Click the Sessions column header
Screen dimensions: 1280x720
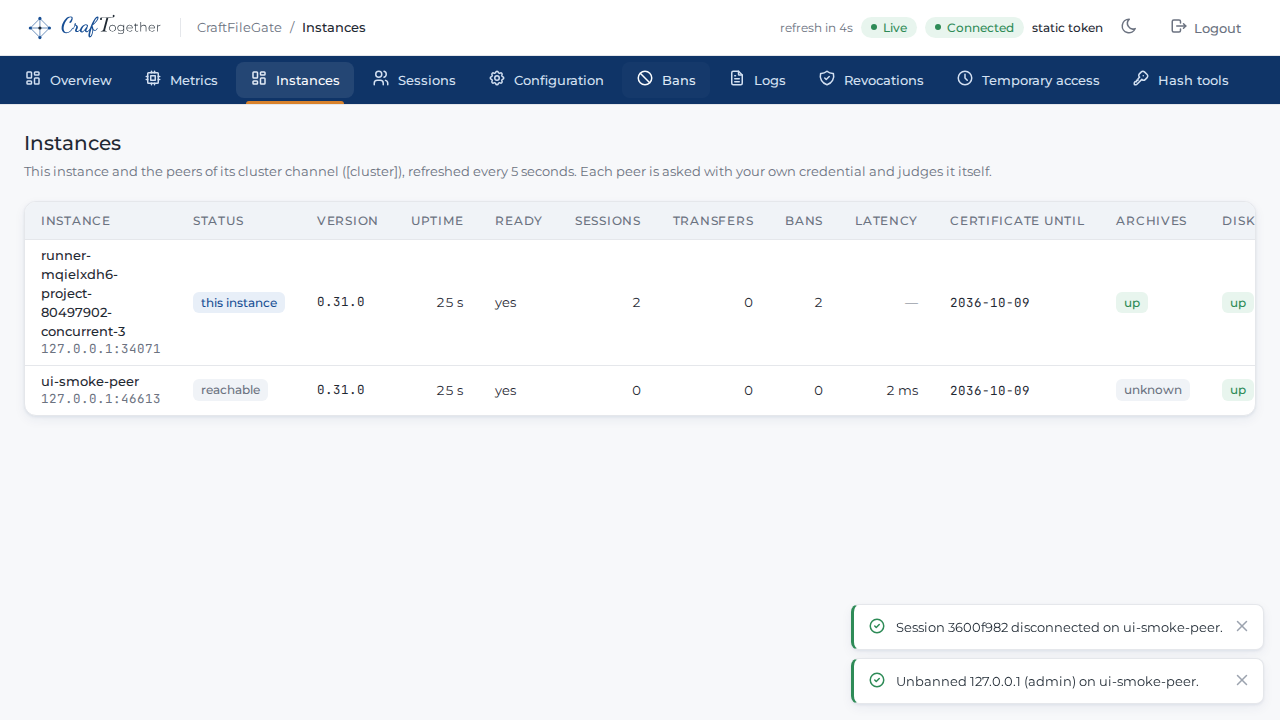(x=608, y=221)
